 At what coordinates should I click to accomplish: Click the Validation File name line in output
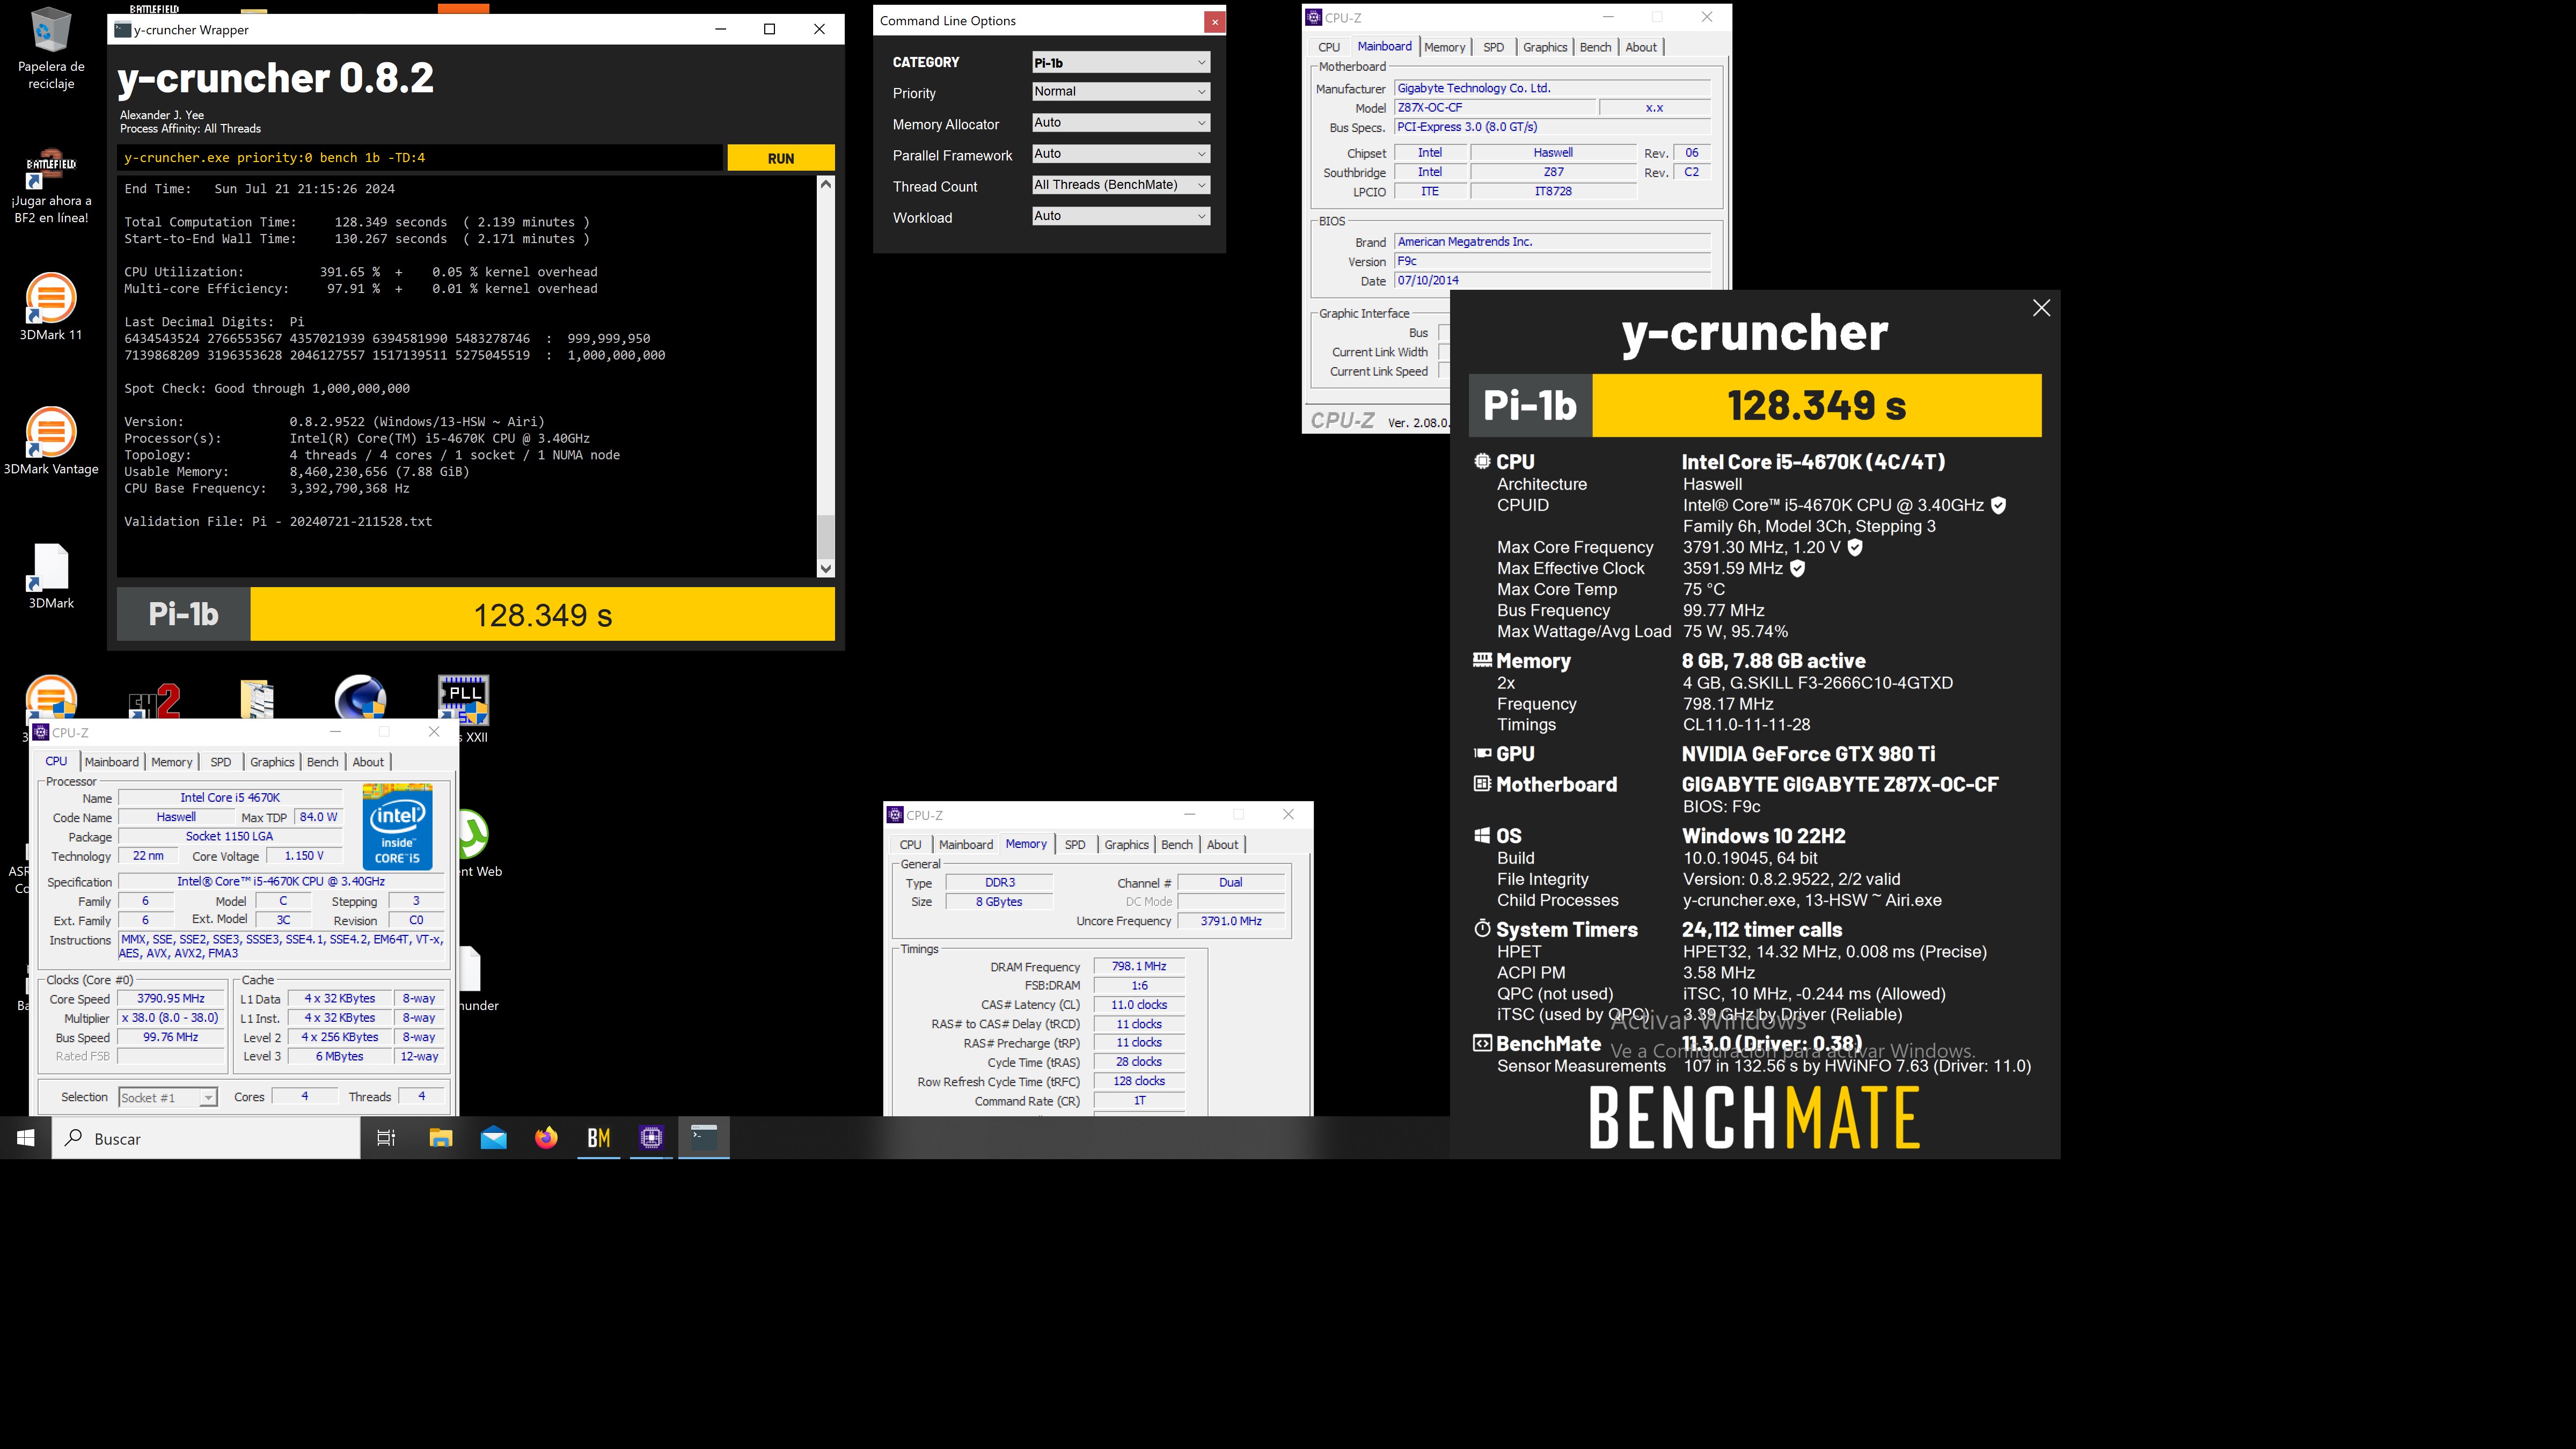[278, 521]
